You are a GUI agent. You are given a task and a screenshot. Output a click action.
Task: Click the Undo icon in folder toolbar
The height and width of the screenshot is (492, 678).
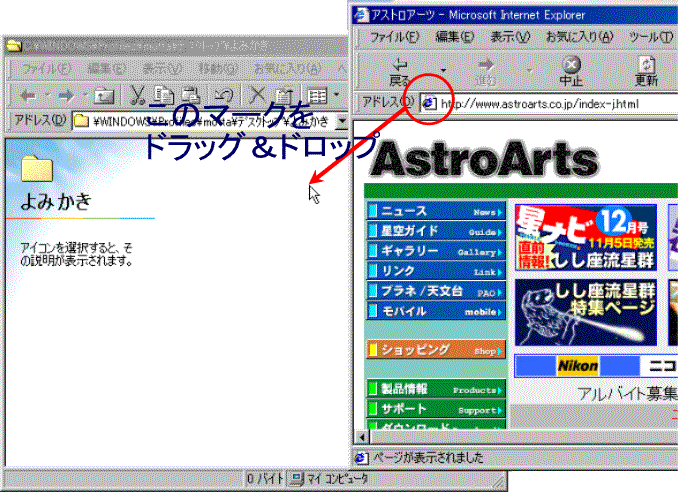(224, 96)
